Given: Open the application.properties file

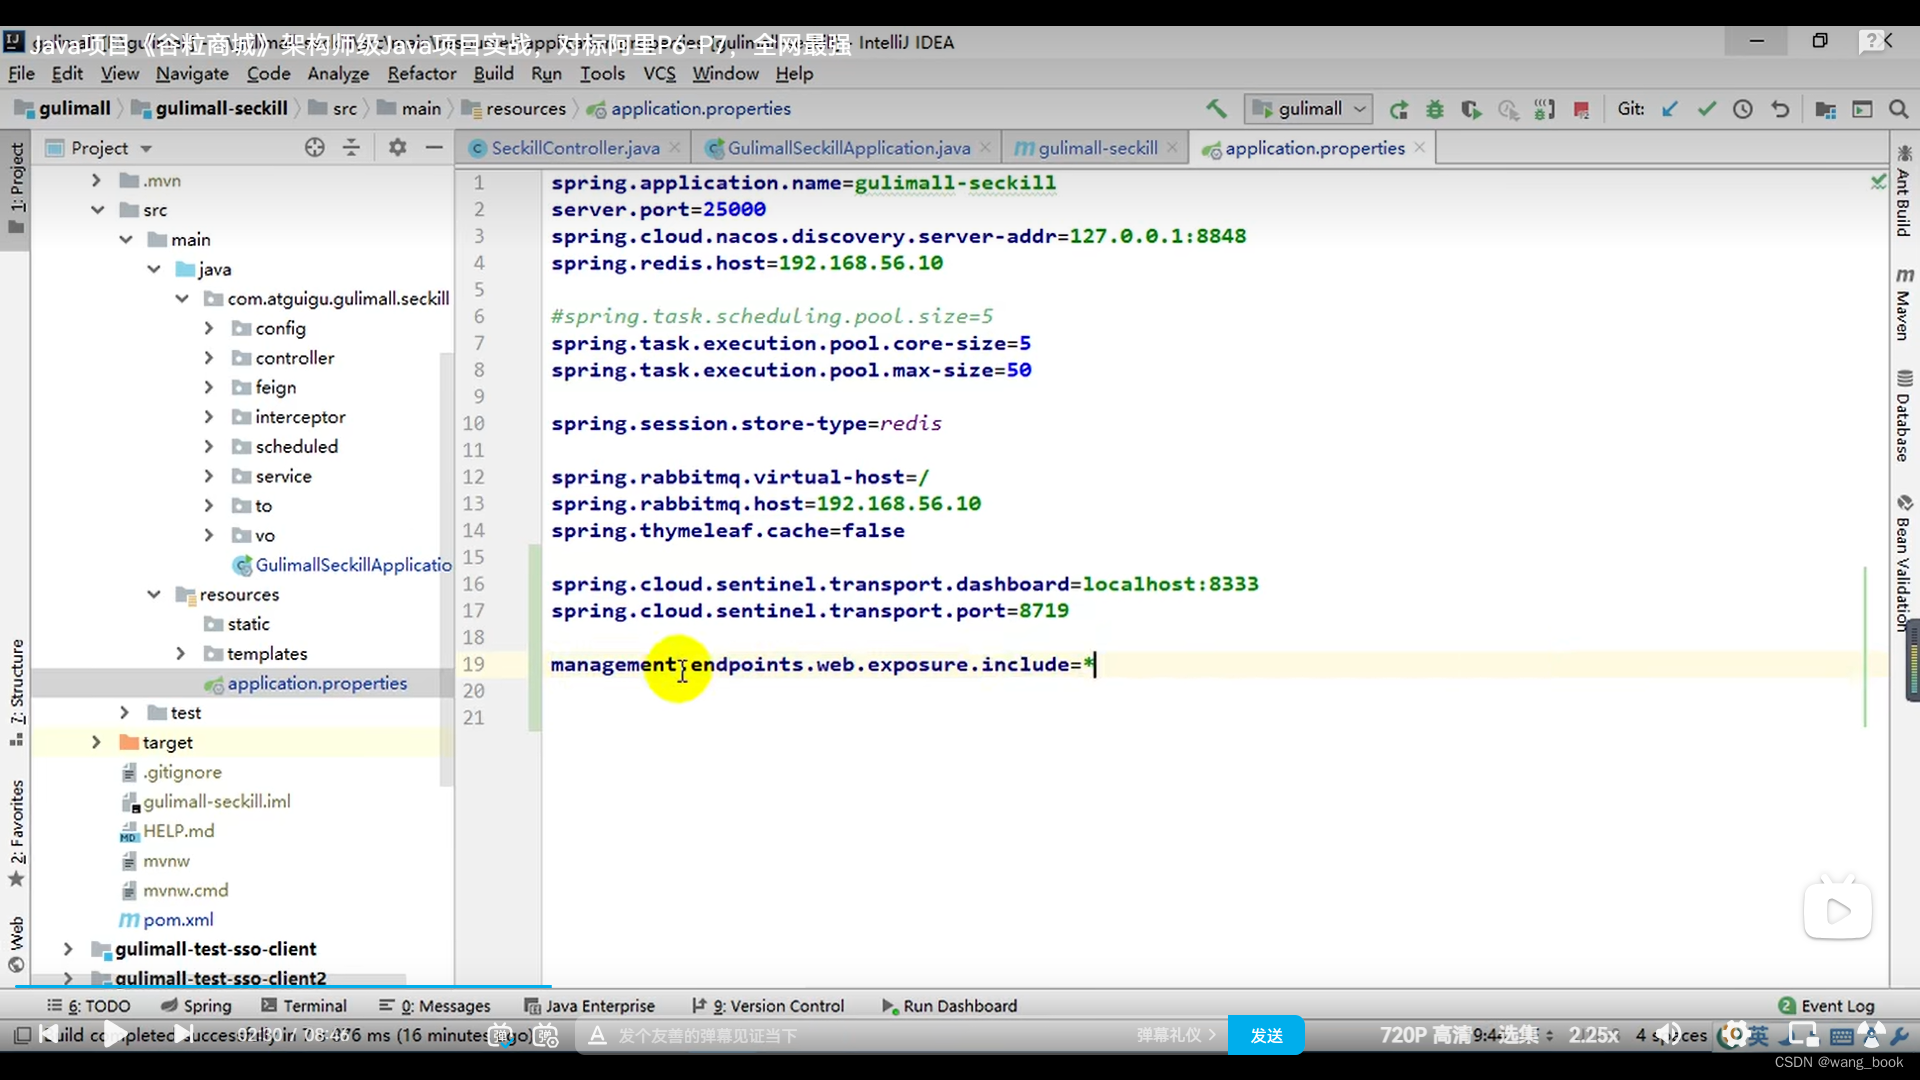Looking at the screenshot, I should (316, 683).
